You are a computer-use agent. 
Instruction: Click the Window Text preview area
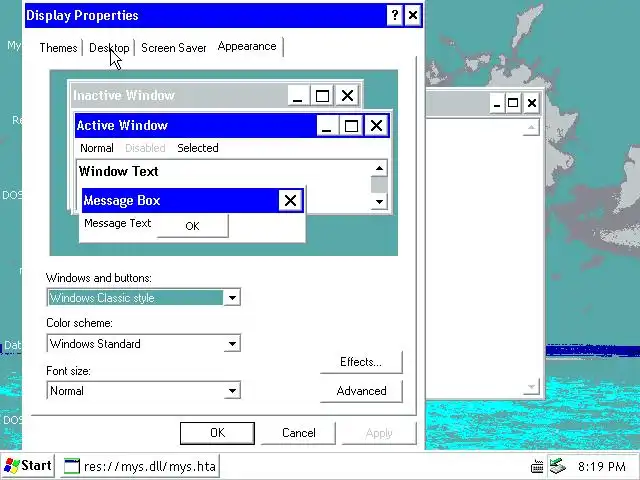(118, 171)
